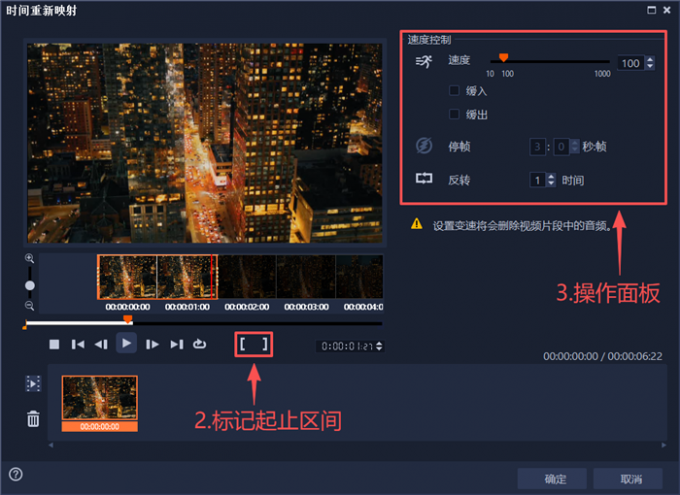Enable the 缓出 ease-out checkbox
This screenshot has width=680, height=495.
pos(454,114)
